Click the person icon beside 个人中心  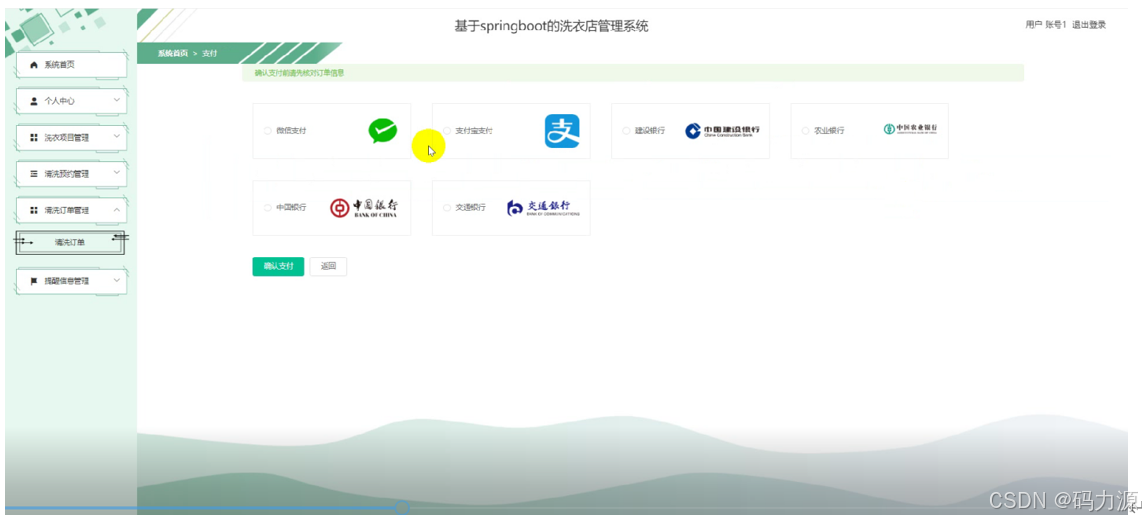(x=34, y=101)
